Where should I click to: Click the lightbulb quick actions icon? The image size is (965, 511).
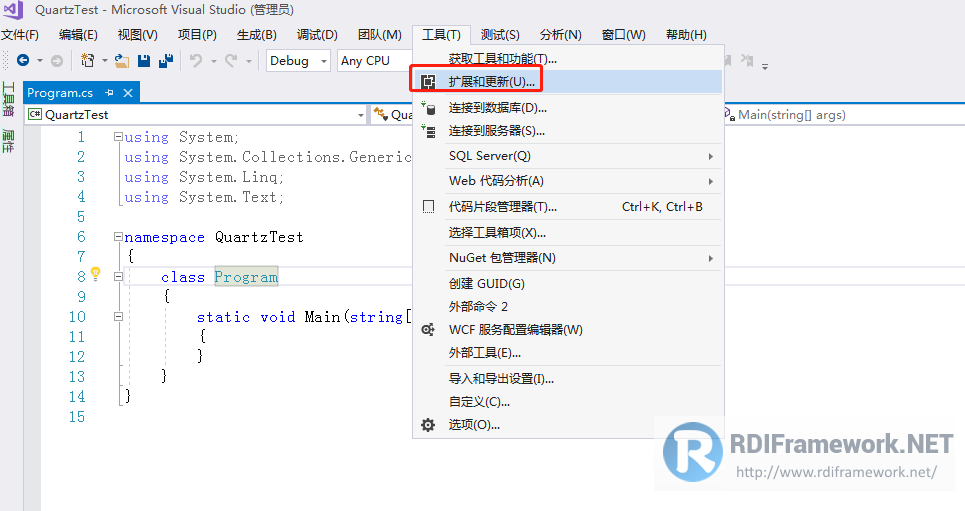tap(95, 273)
